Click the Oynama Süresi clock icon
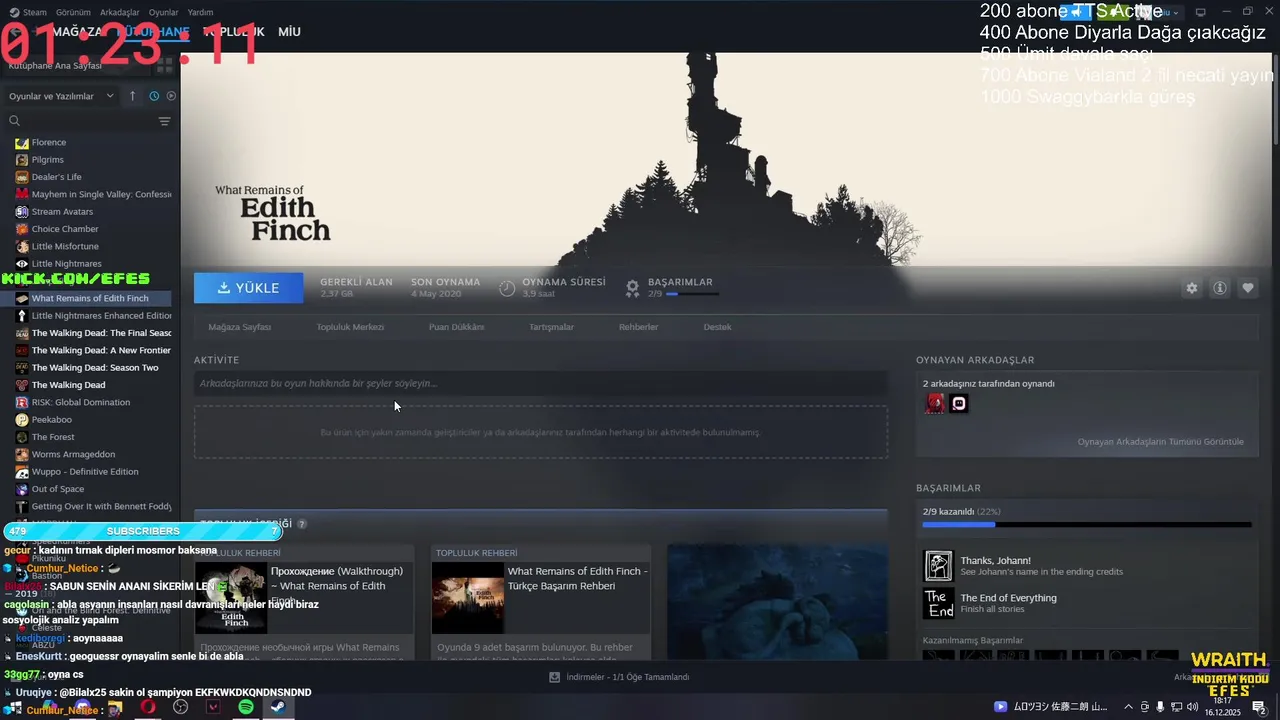This screenshot has width=1280, height=720. pyautogui.click(x=507, y=288)
